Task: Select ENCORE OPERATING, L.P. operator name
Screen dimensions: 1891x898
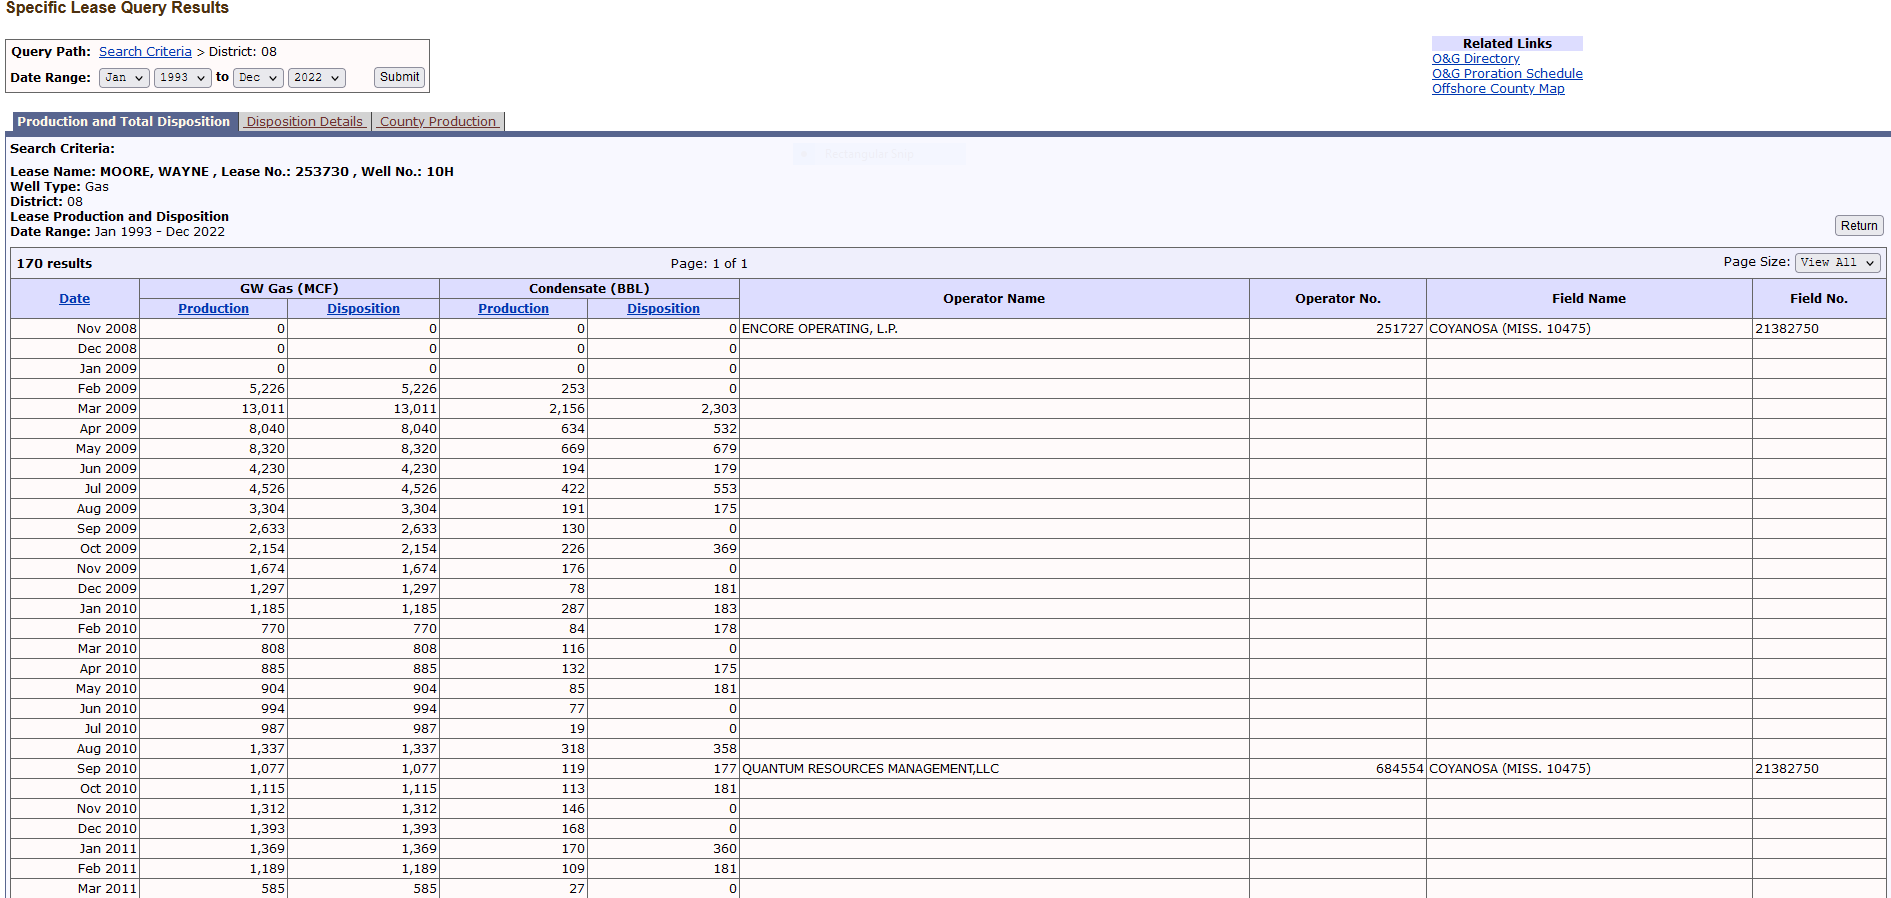Action: pyautogui.click(x=820, y=329)
